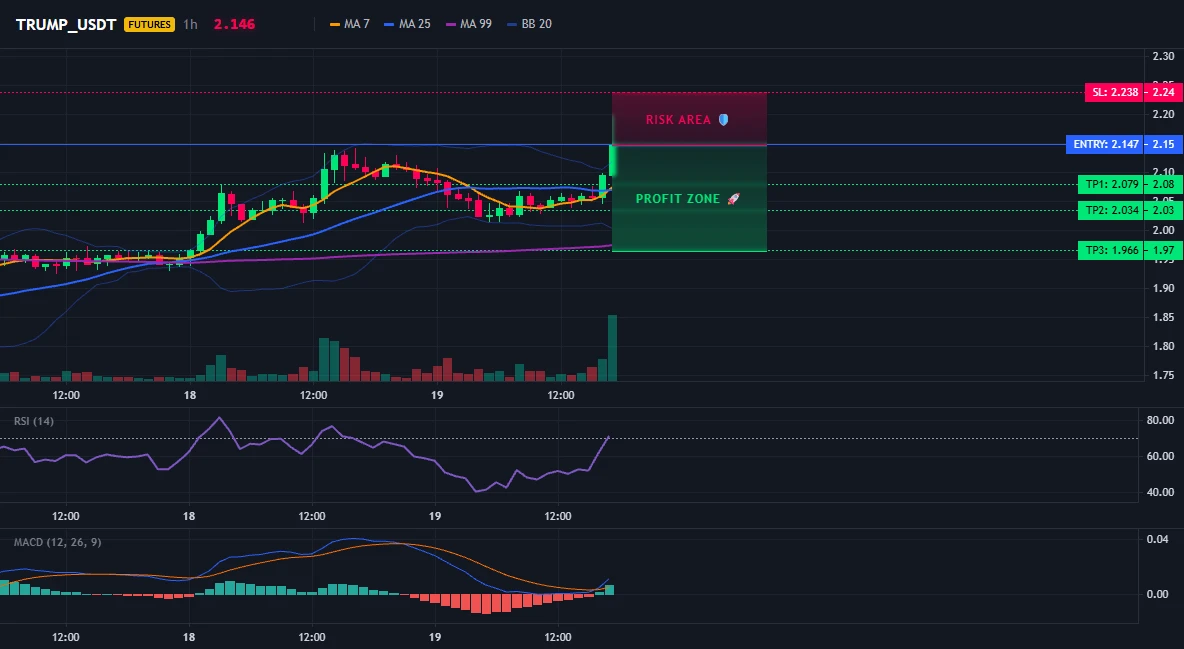Click the 0.04 level on MACD axis
1184x649 pixels.
1158,539
